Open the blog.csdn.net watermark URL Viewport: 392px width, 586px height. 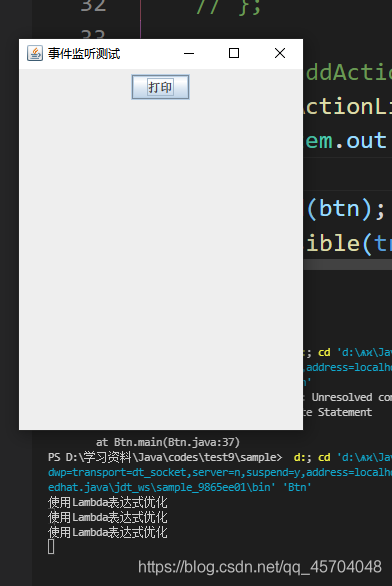point(260,567)
